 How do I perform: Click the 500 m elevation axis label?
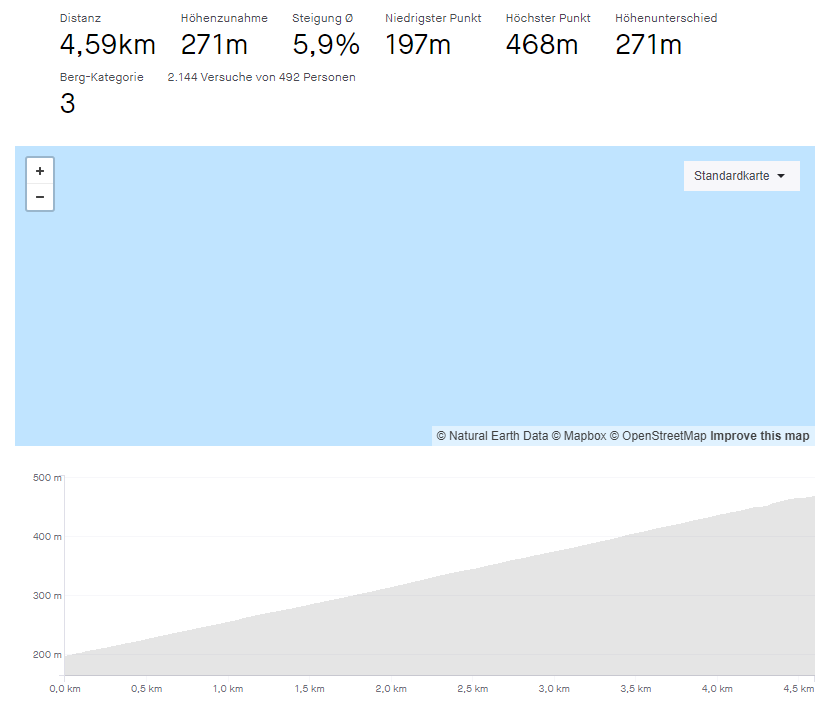[47, 478]
